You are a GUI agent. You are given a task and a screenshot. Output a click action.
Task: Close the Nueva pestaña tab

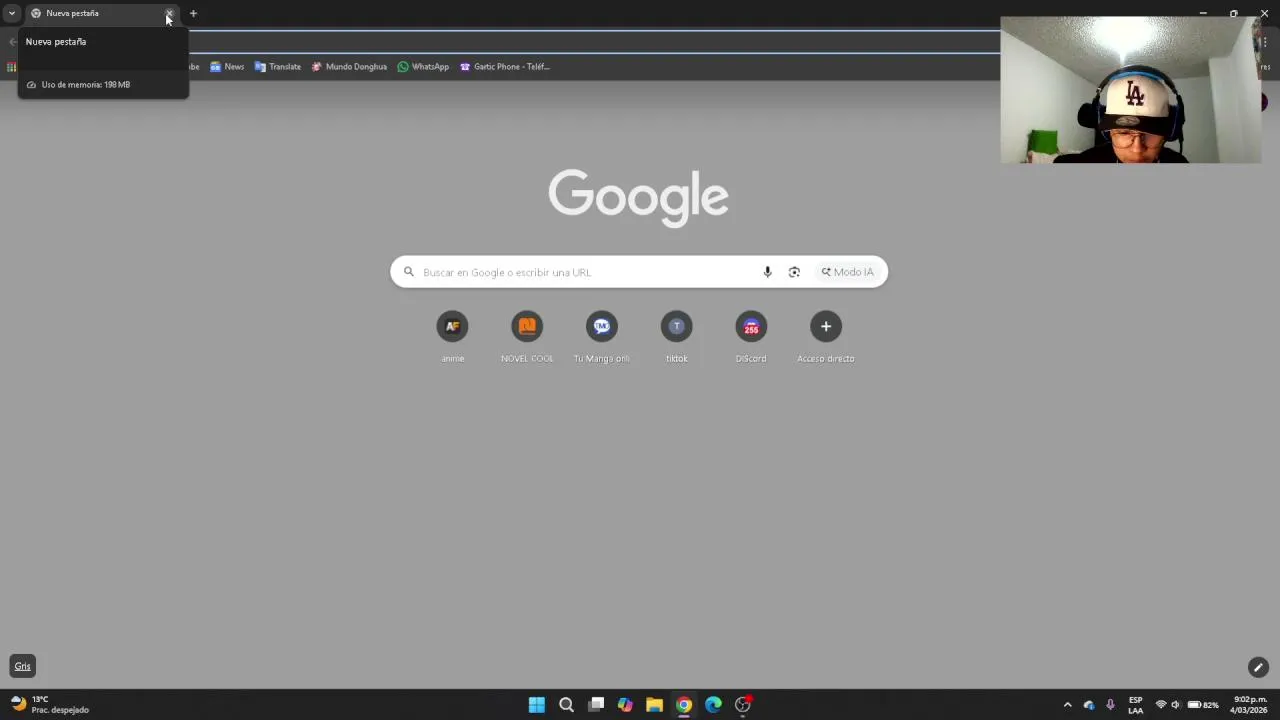(x=169, y=13)
